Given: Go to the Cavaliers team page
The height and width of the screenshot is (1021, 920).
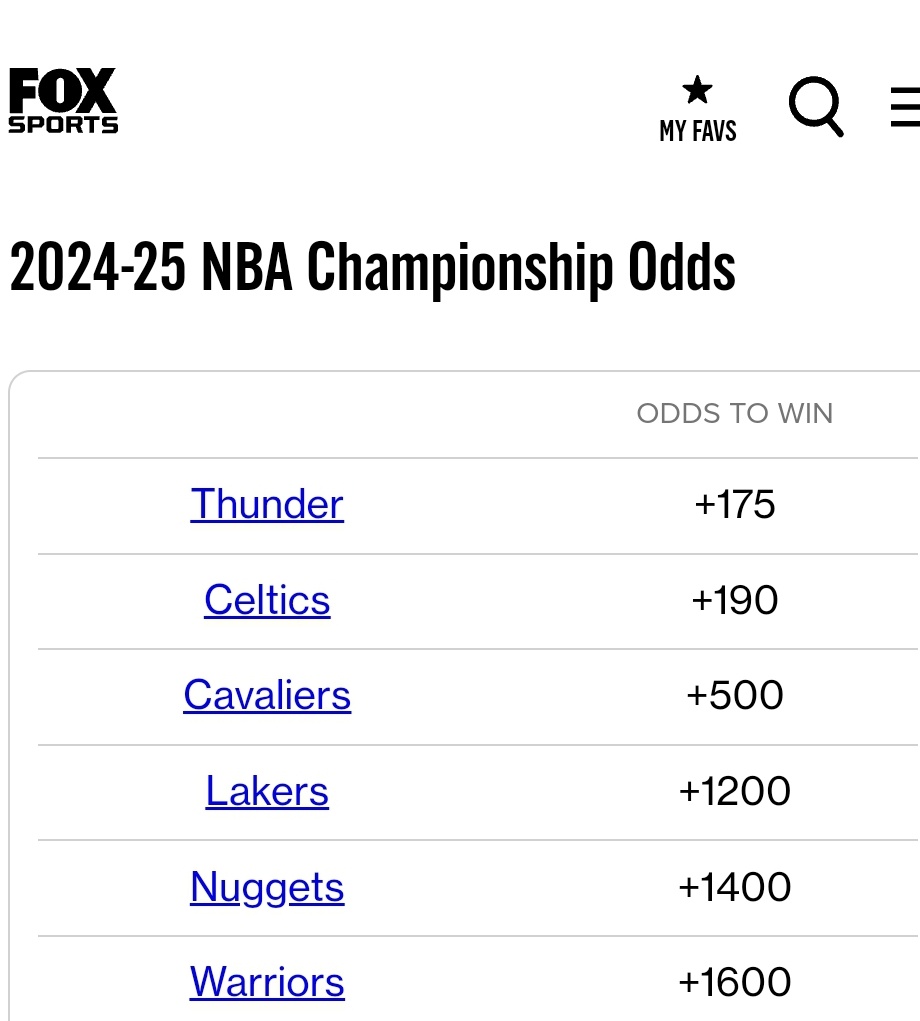Looking at the screenshot, I should tap(267, 695).
